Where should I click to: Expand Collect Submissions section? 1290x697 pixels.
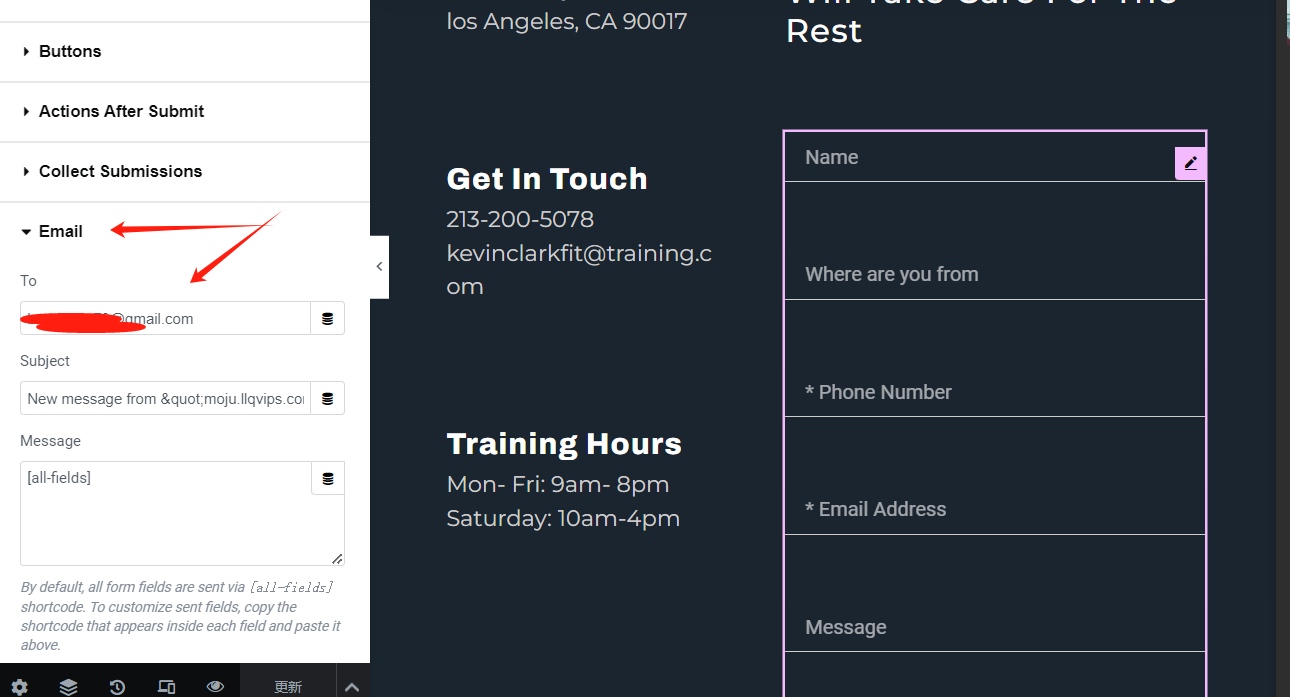tap(185, 172)
